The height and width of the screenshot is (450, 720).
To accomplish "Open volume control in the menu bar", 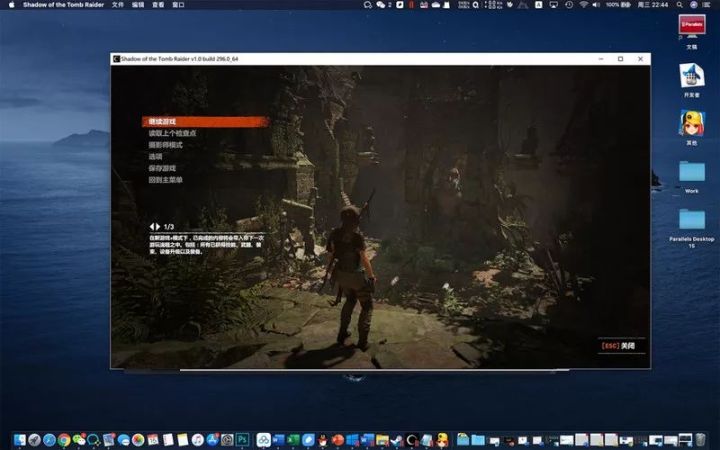I will click(596, 5).
